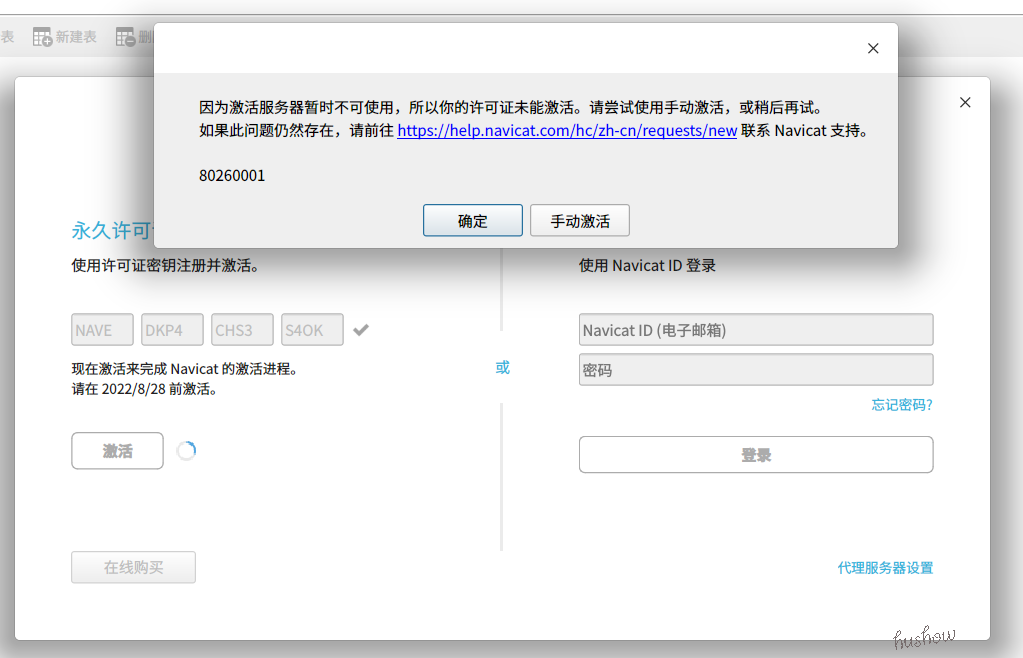1023x658 pixels.
Task: Click the loading spinner beside 激活
Action: pos(186,451)
